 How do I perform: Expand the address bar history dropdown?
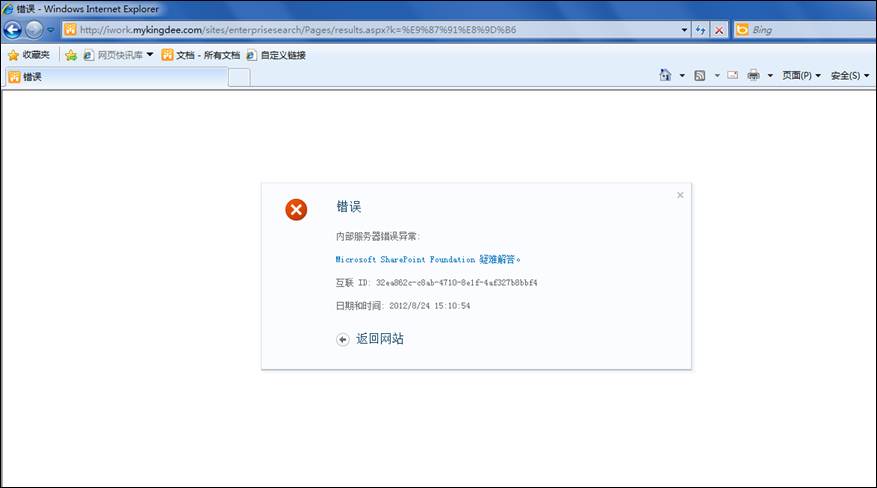(684, 30)
